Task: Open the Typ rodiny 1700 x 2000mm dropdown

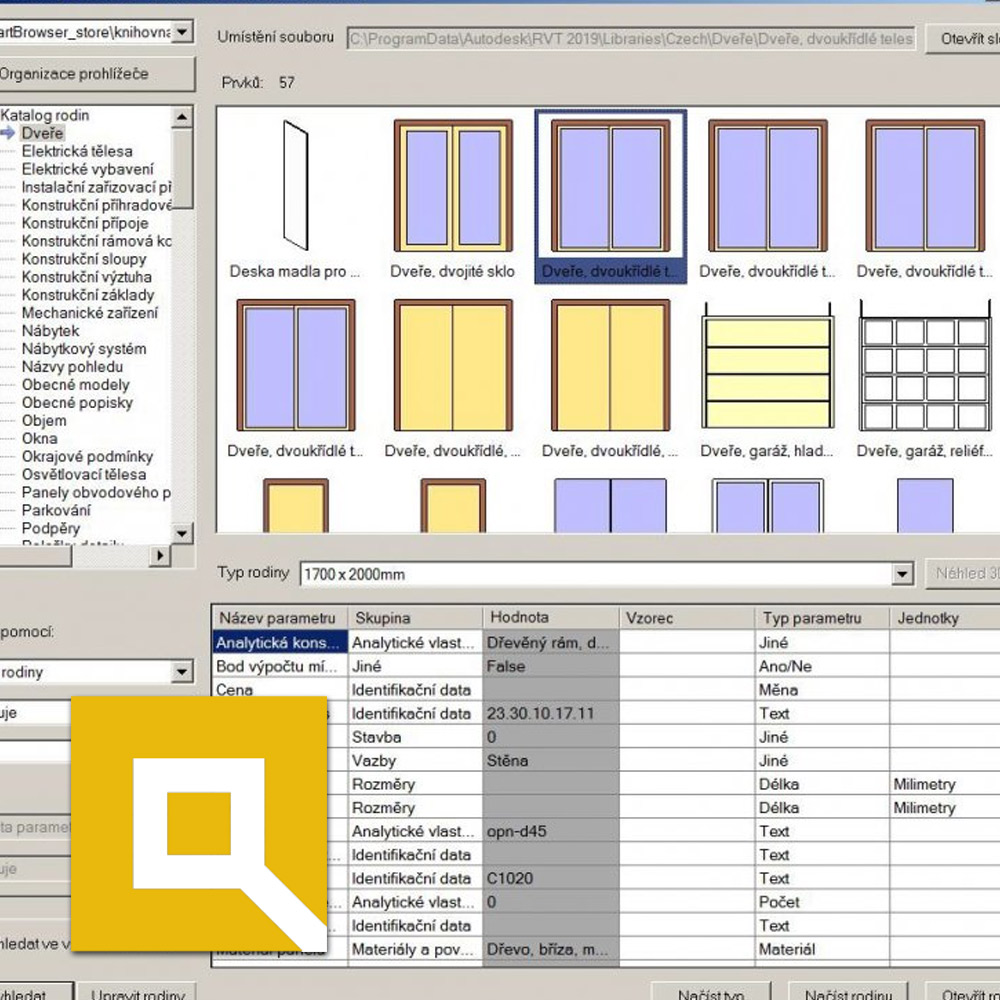Action: (x=902, y=574)
